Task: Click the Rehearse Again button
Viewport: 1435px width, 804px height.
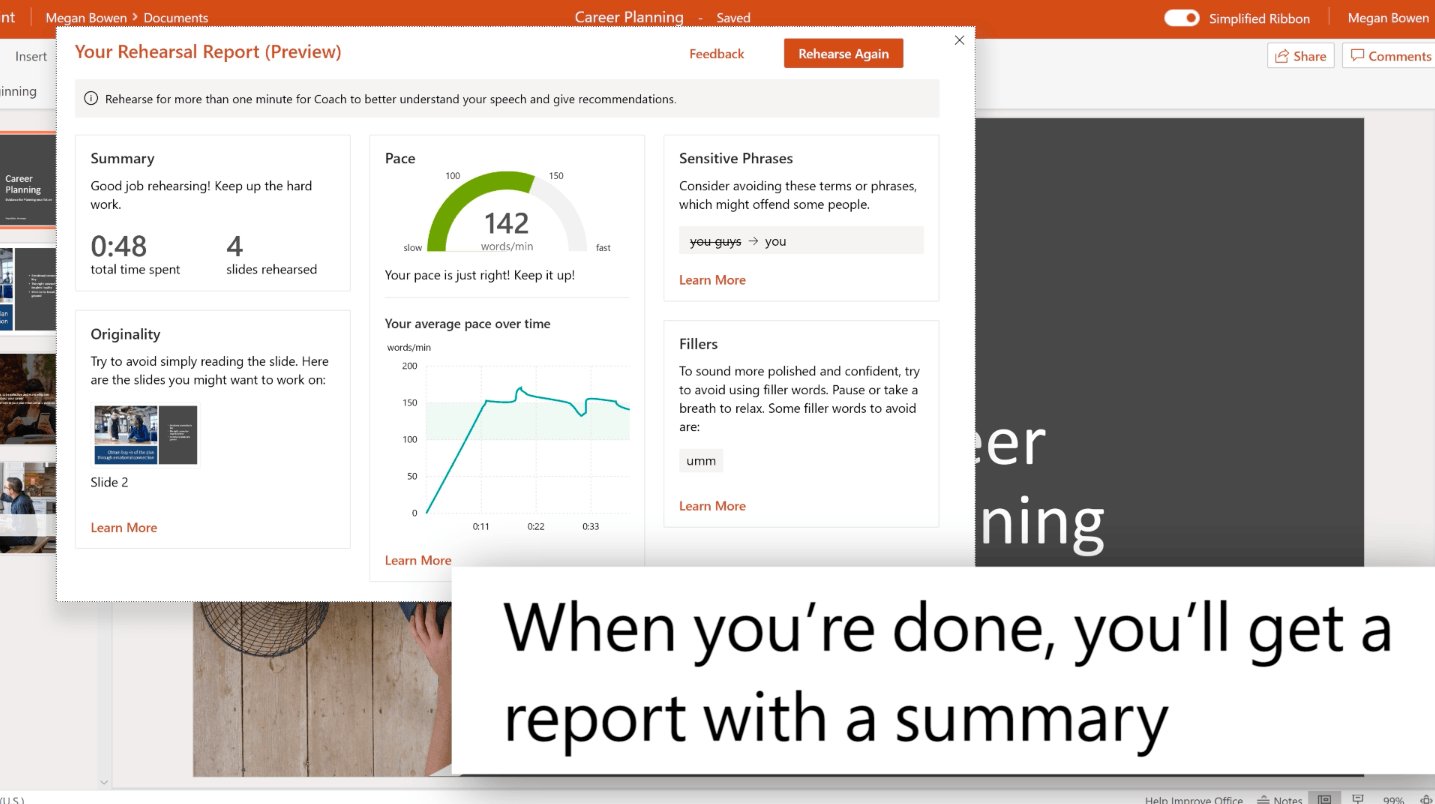Action: coord(843,54)
